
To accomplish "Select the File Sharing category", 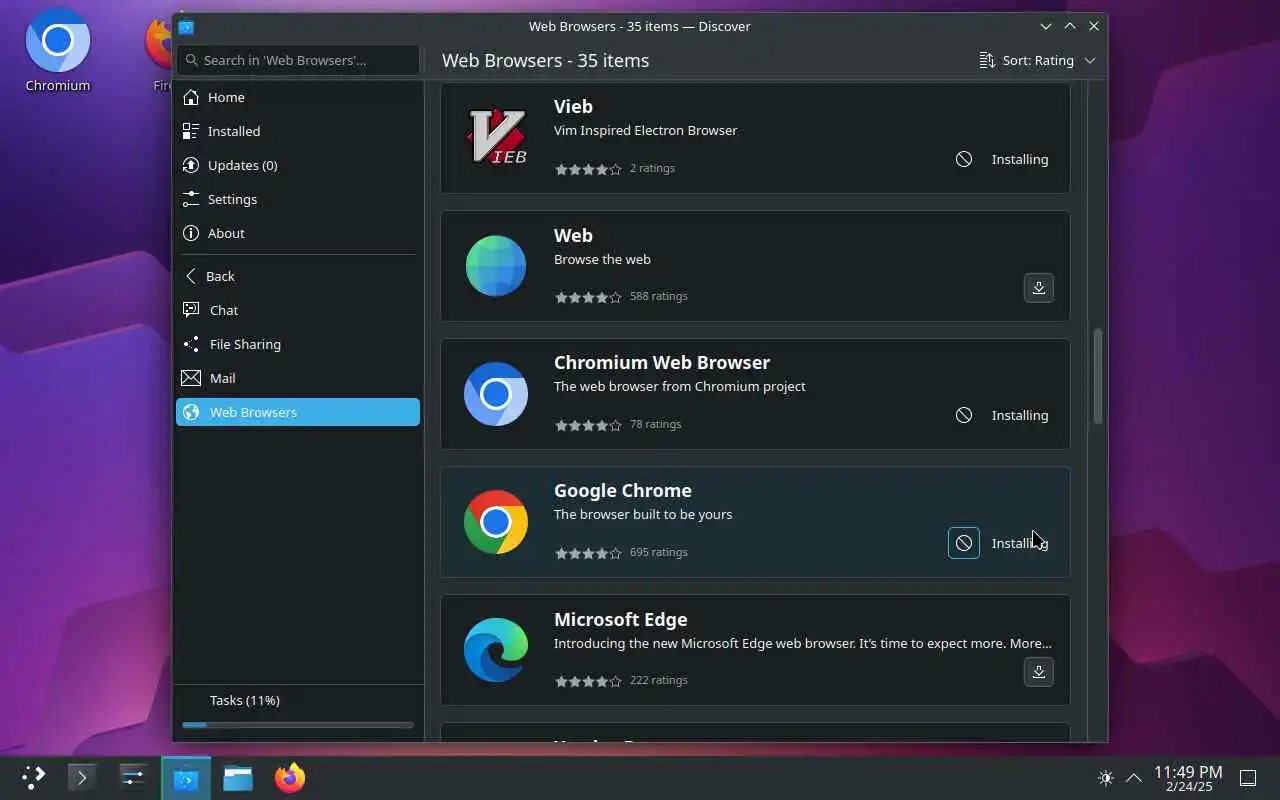I will (298, 344).
